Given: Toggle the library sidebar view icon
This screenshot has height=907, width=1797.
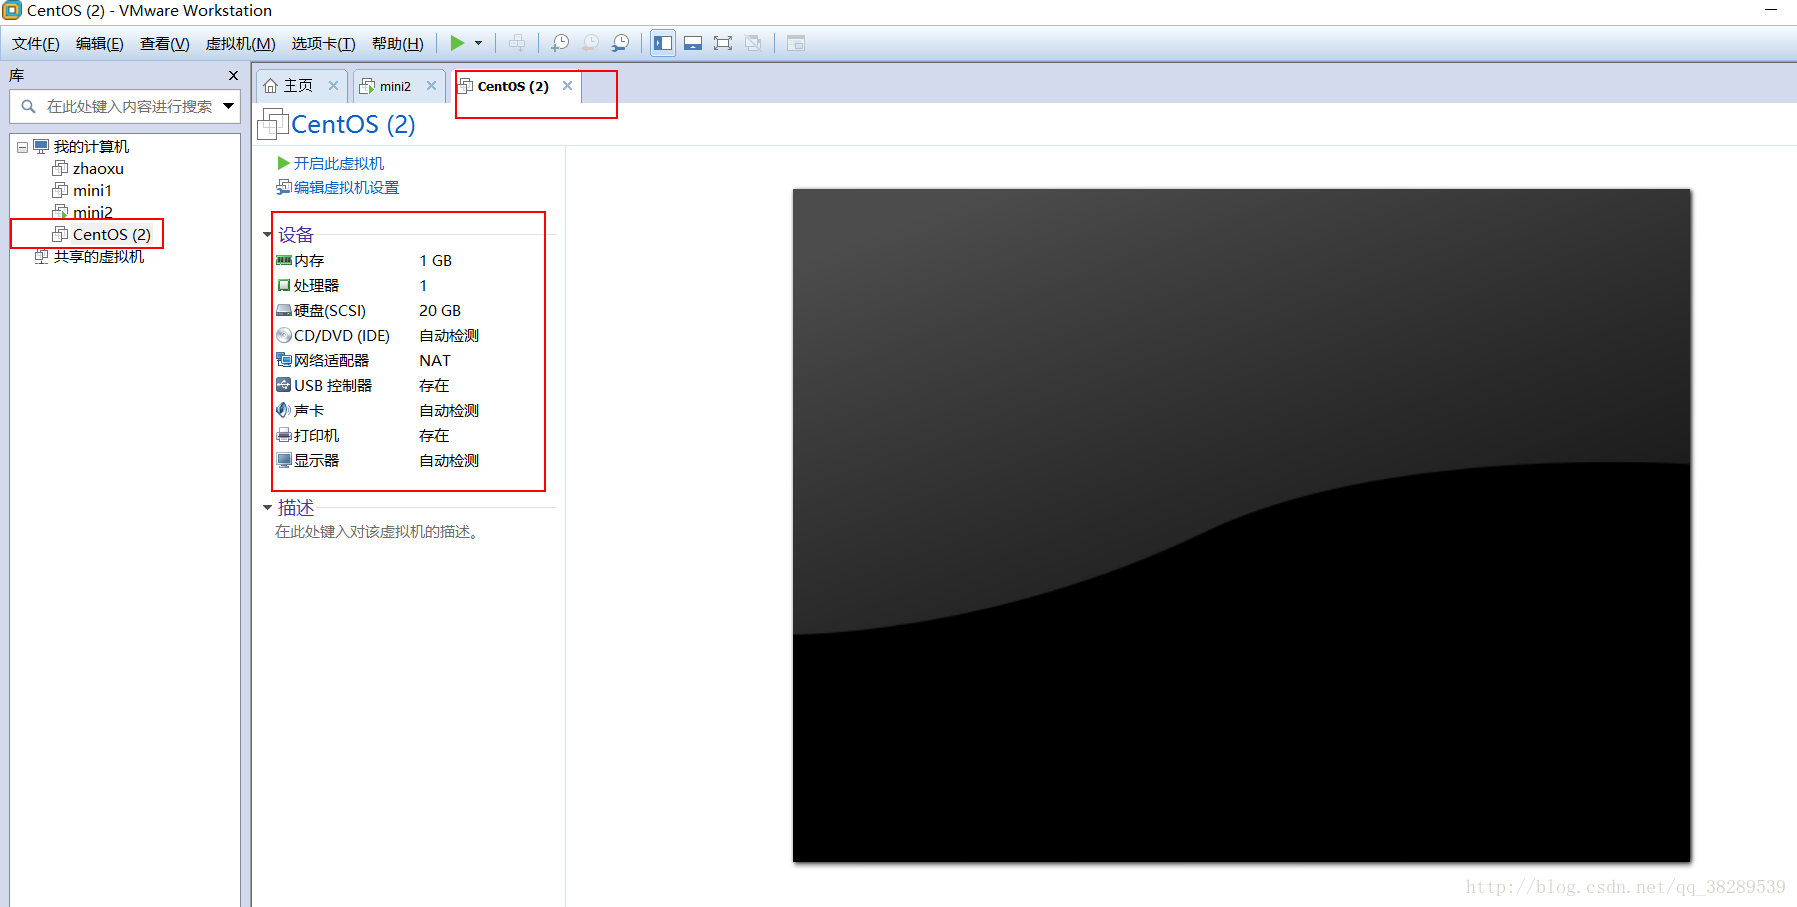Looking at the screenshot, I should [663, 43].
